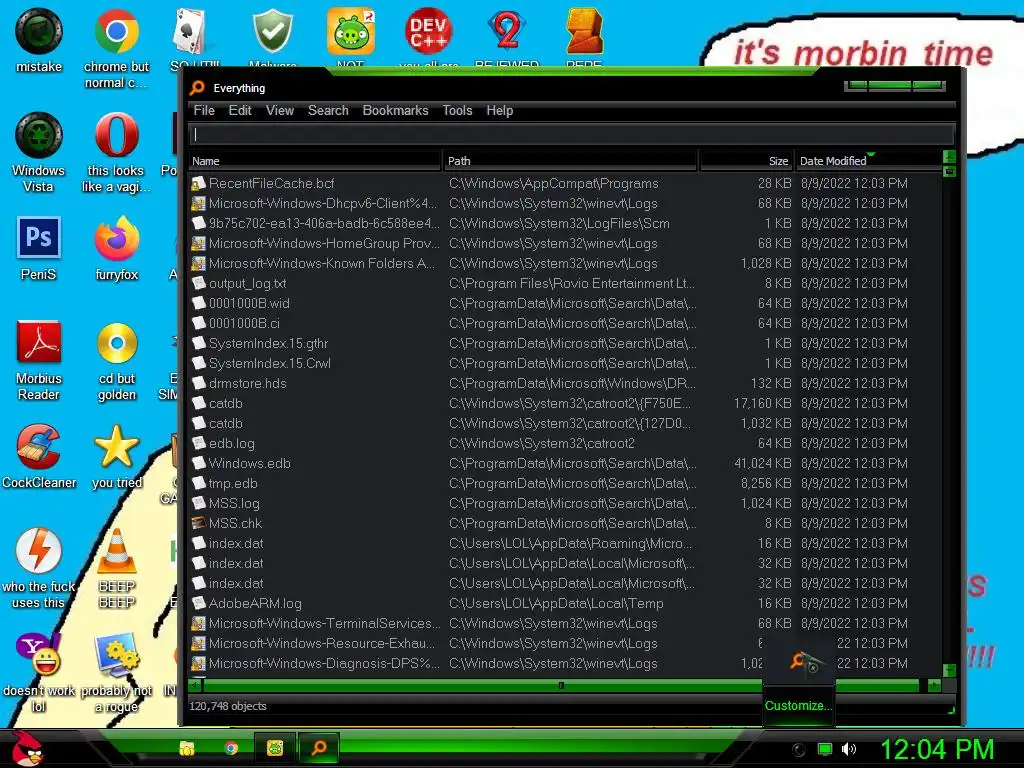The width and height of the screenshot is (1024, 768).
Task: Select Microsoft-Windows-Known Folders log row
Action: (565, 263)
